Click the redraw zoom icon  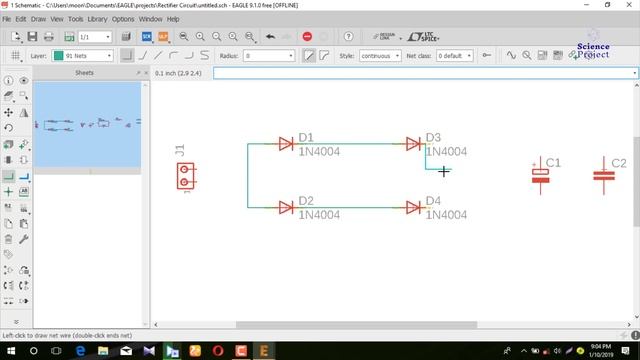click(233, 37)
